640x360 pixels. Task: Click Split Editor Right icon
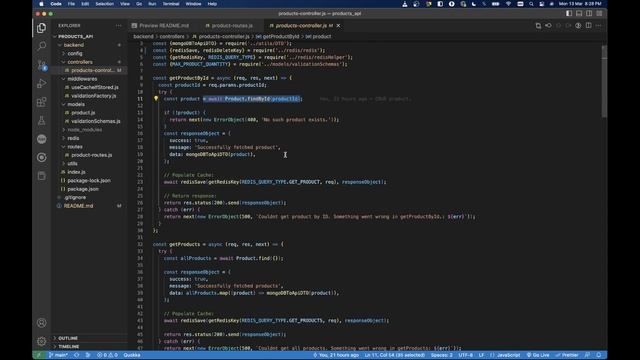coord(589,25)
